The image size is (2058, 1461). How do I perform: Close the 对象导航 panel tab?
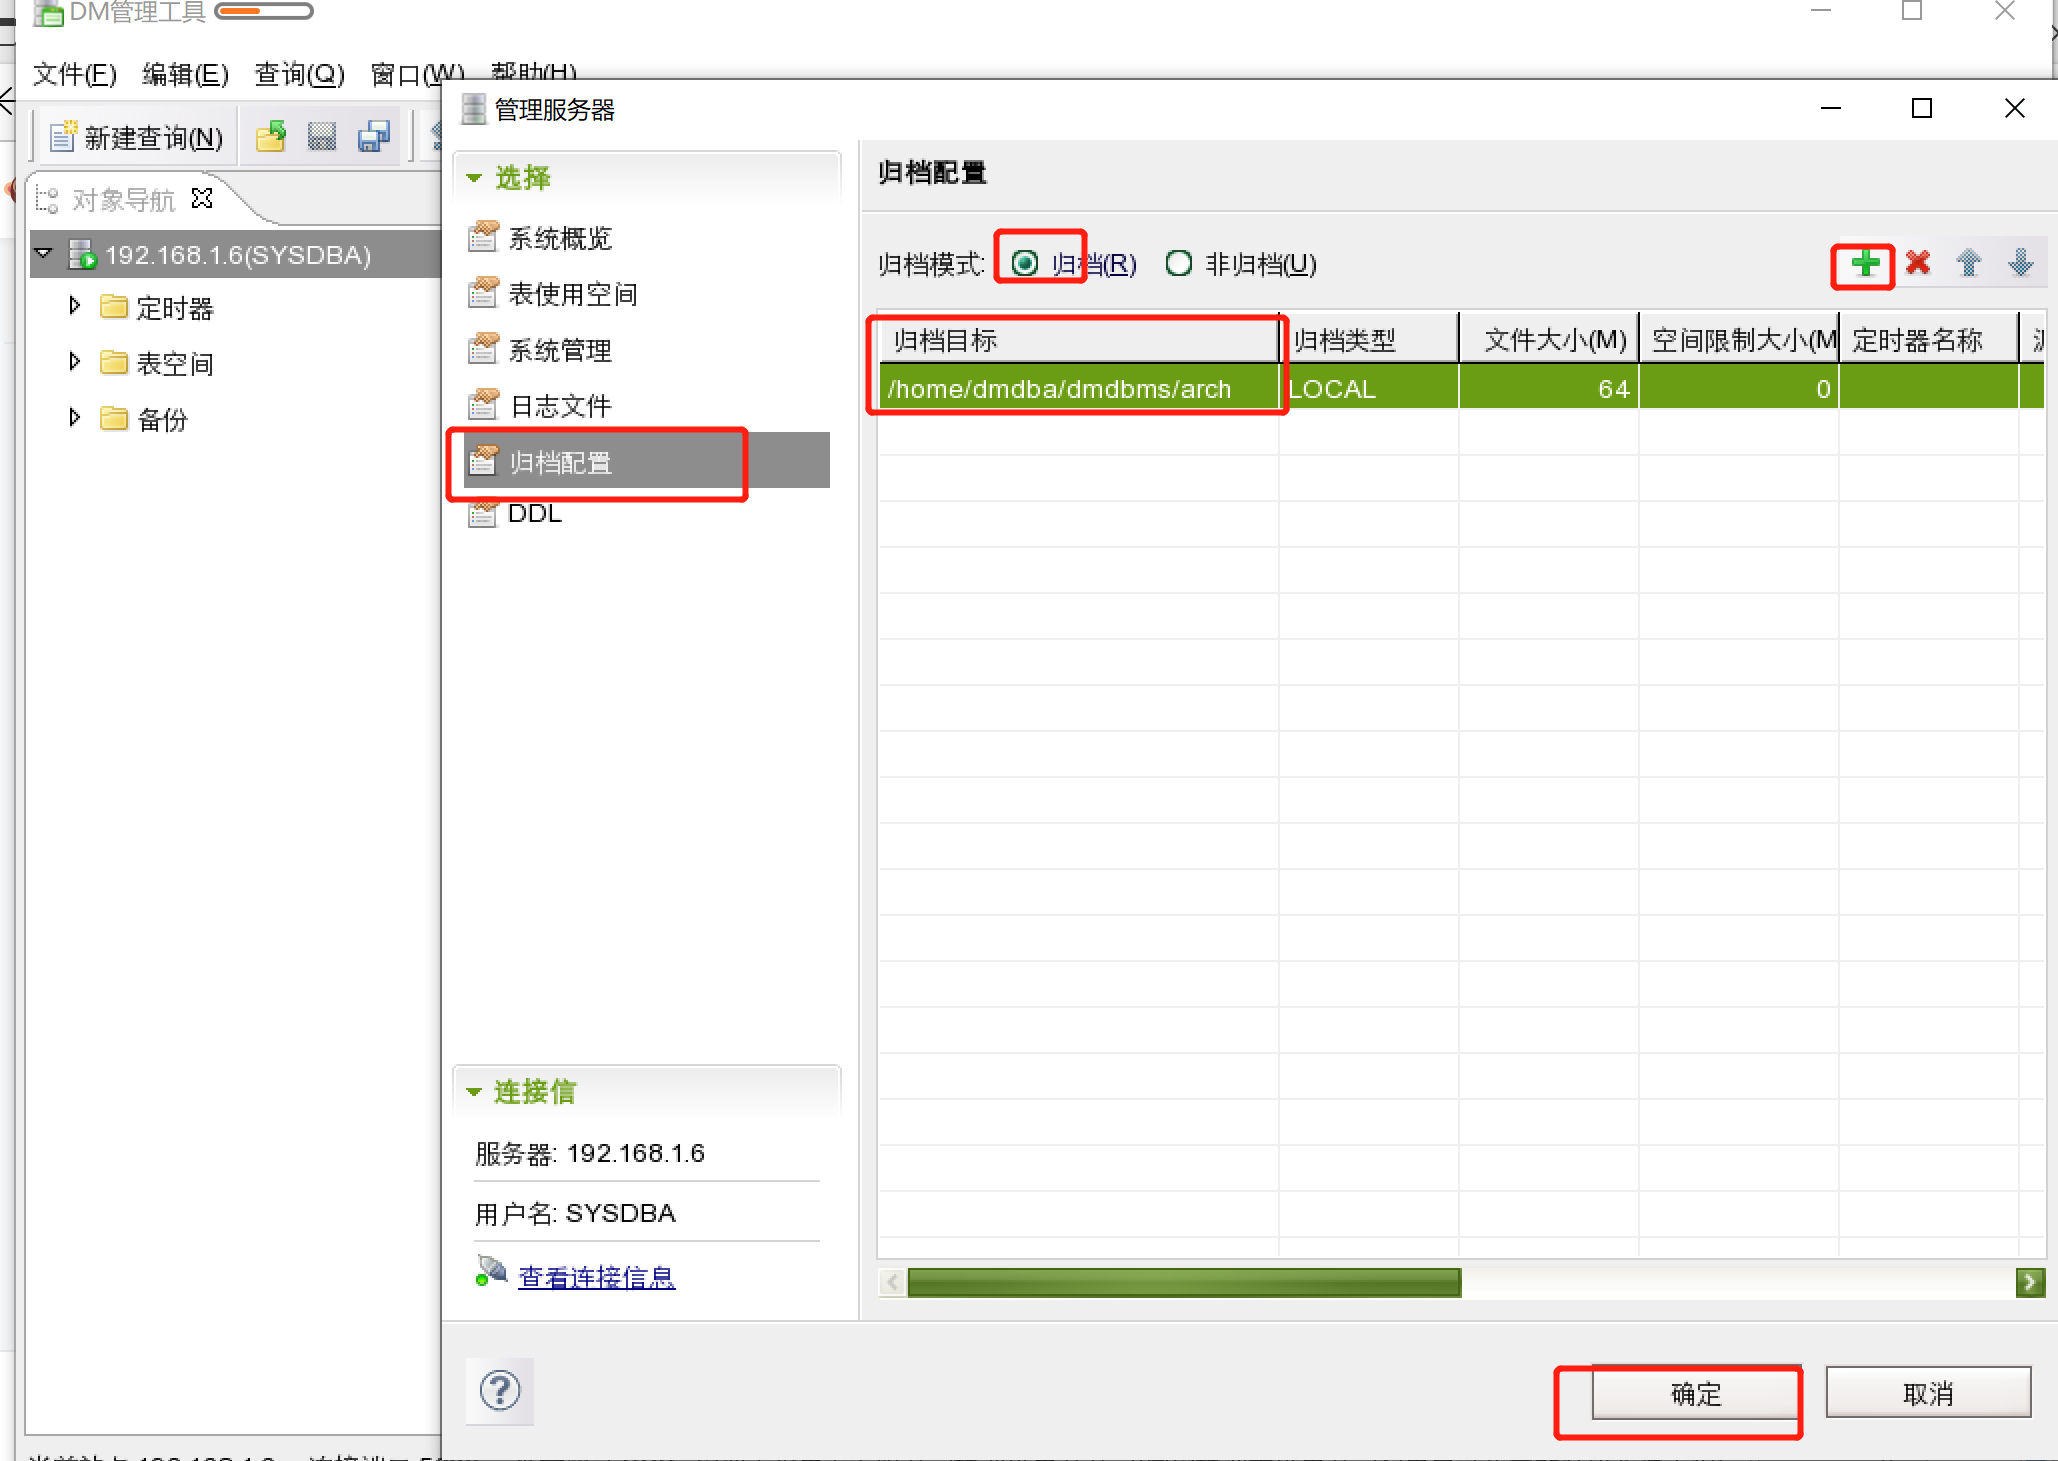202,198
